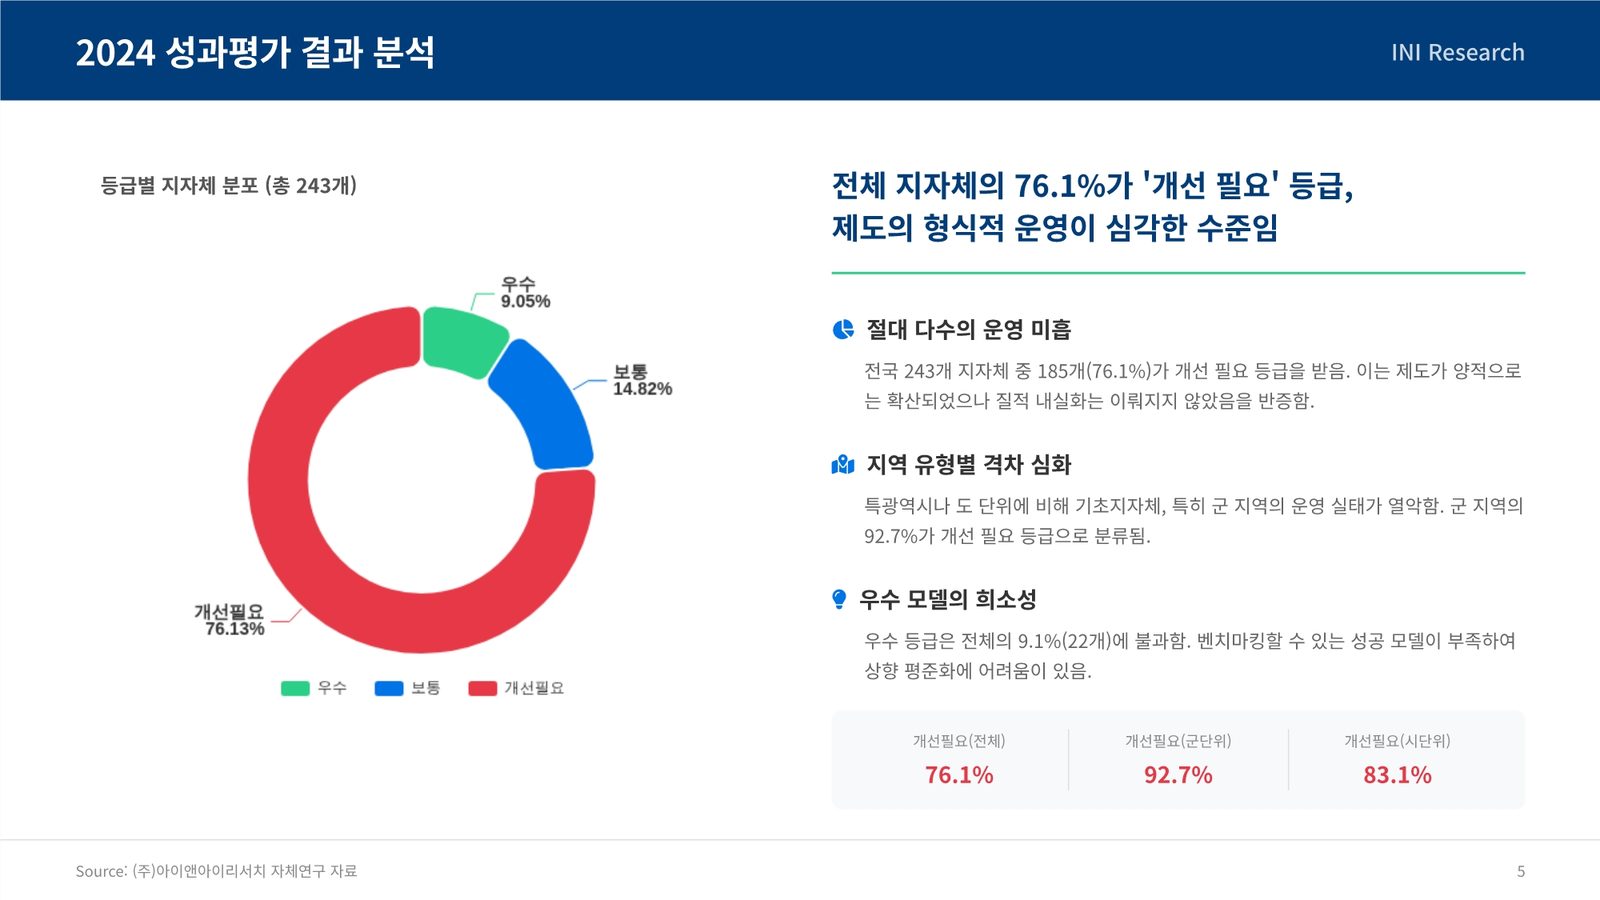Toggle the 보통 legend blue swatch
The height and width of the screenshot is (900, 1600).
[389, 688]
